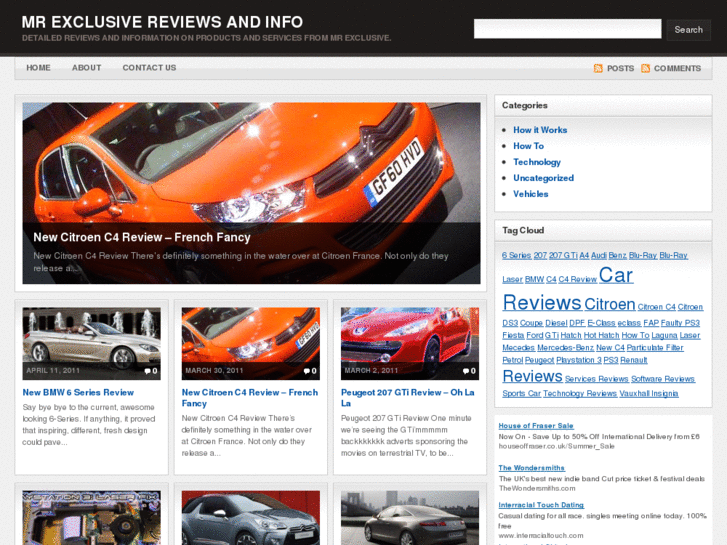The image size is (727, 545).
Task: Select the How it Works category
Action: (x=540, y=130)
